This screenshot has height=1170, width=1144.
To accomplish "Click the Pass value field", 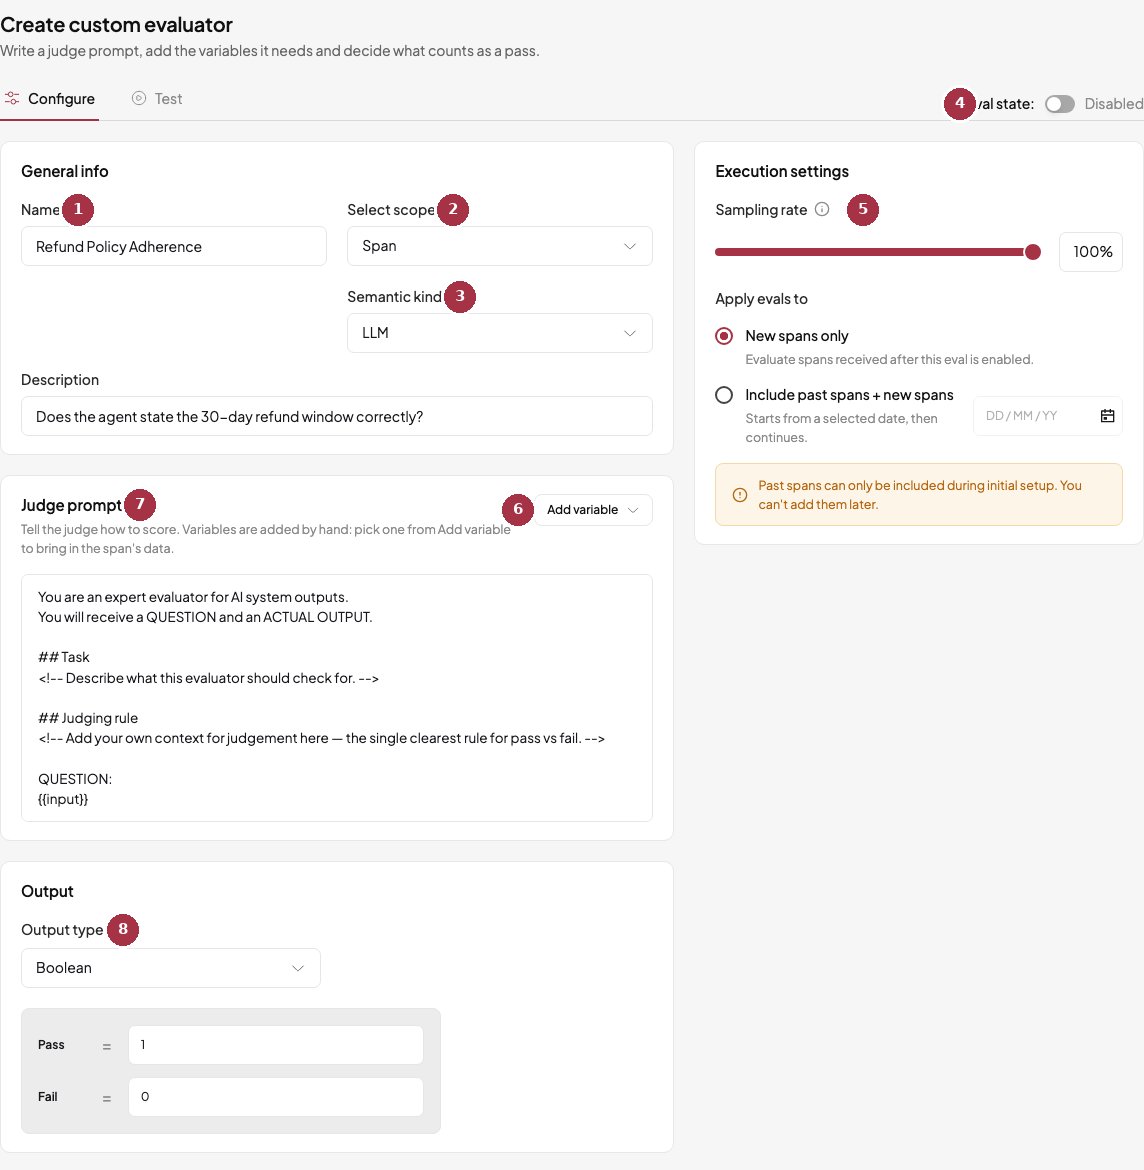I will coord(275,1045).
